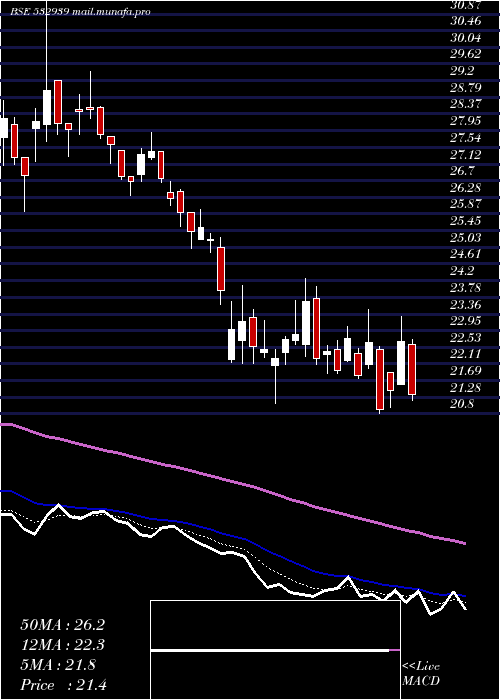Screen dimensions: 500x700
Task: Click the 29.62 price axis label
Action: [x=466, y=54]
